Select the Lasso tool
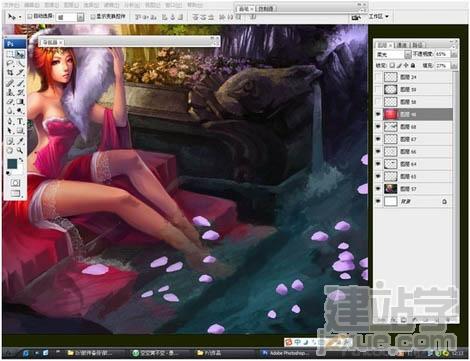 [10, 63]
